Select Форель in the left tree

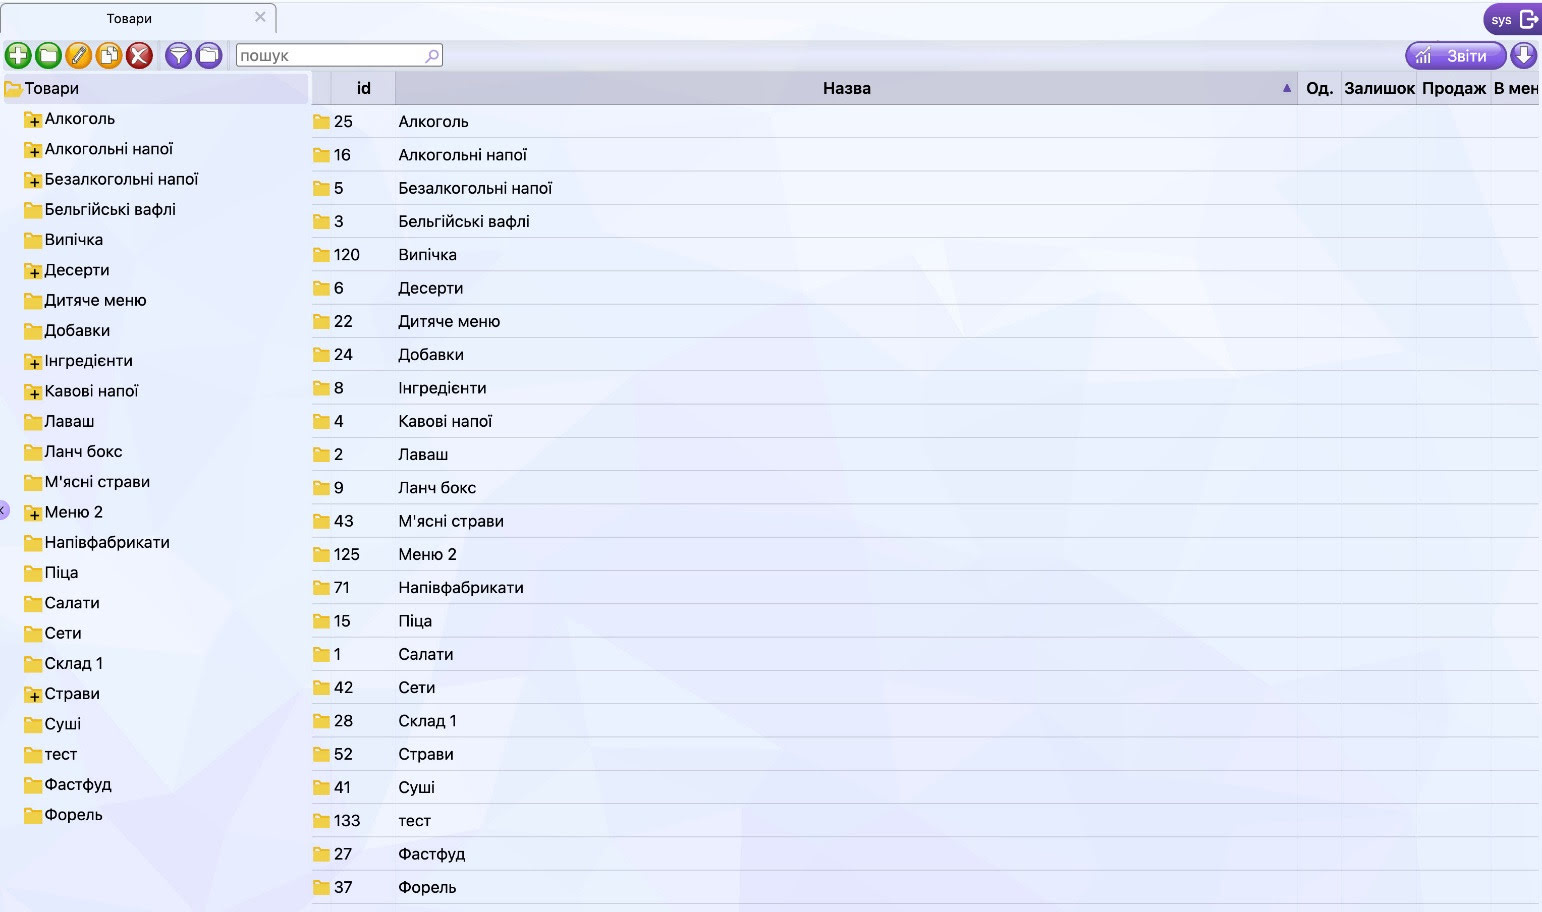pos(73,814)
